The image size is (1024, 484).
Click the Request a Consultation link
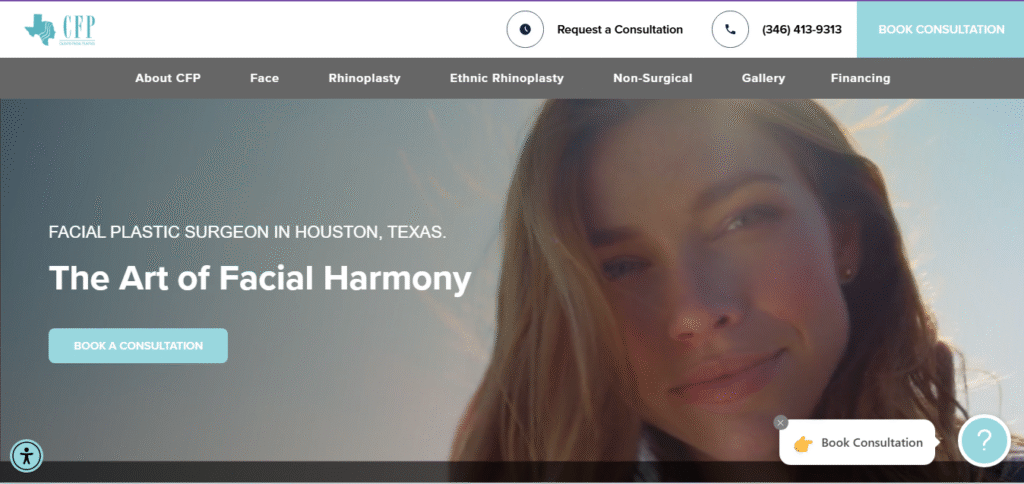[x=619, y=30]
